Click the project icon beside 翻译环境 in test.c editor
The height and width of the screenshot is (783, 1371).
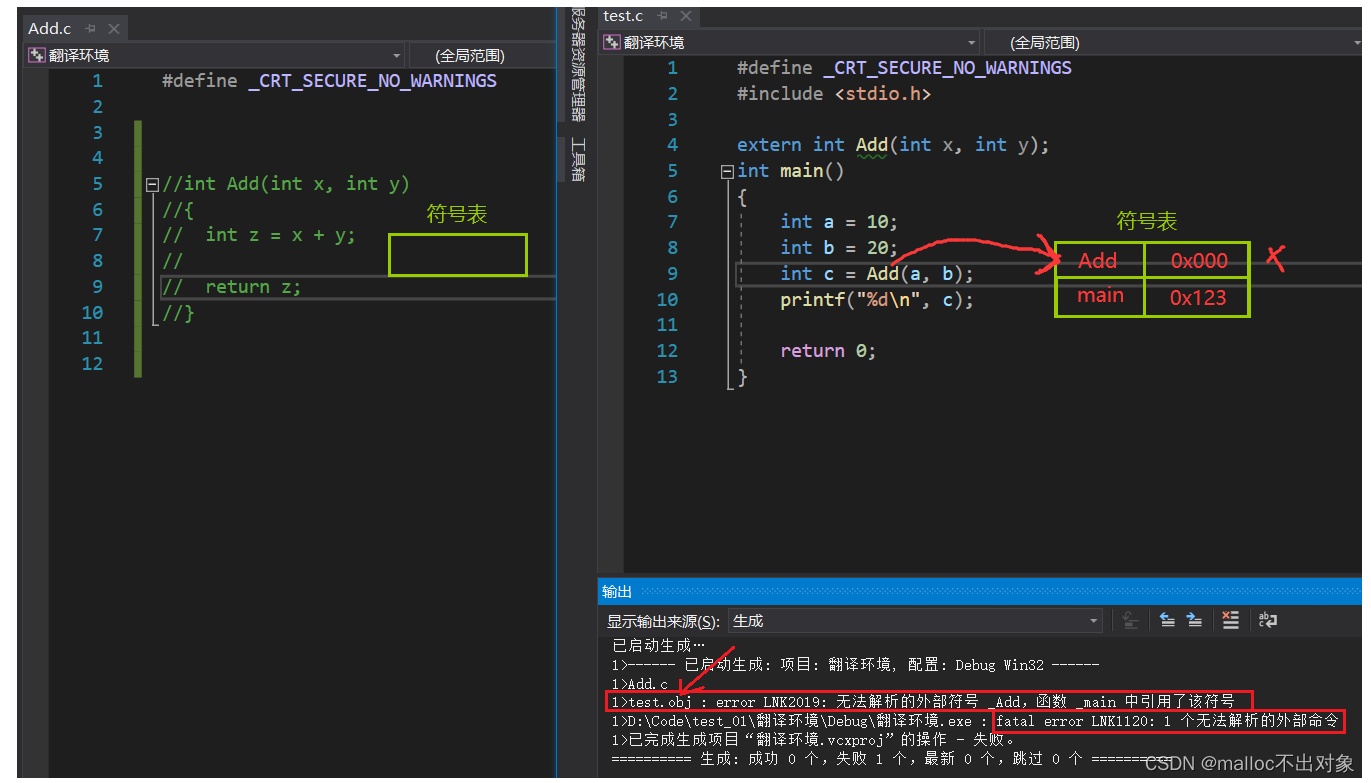(x=612, y=42)
